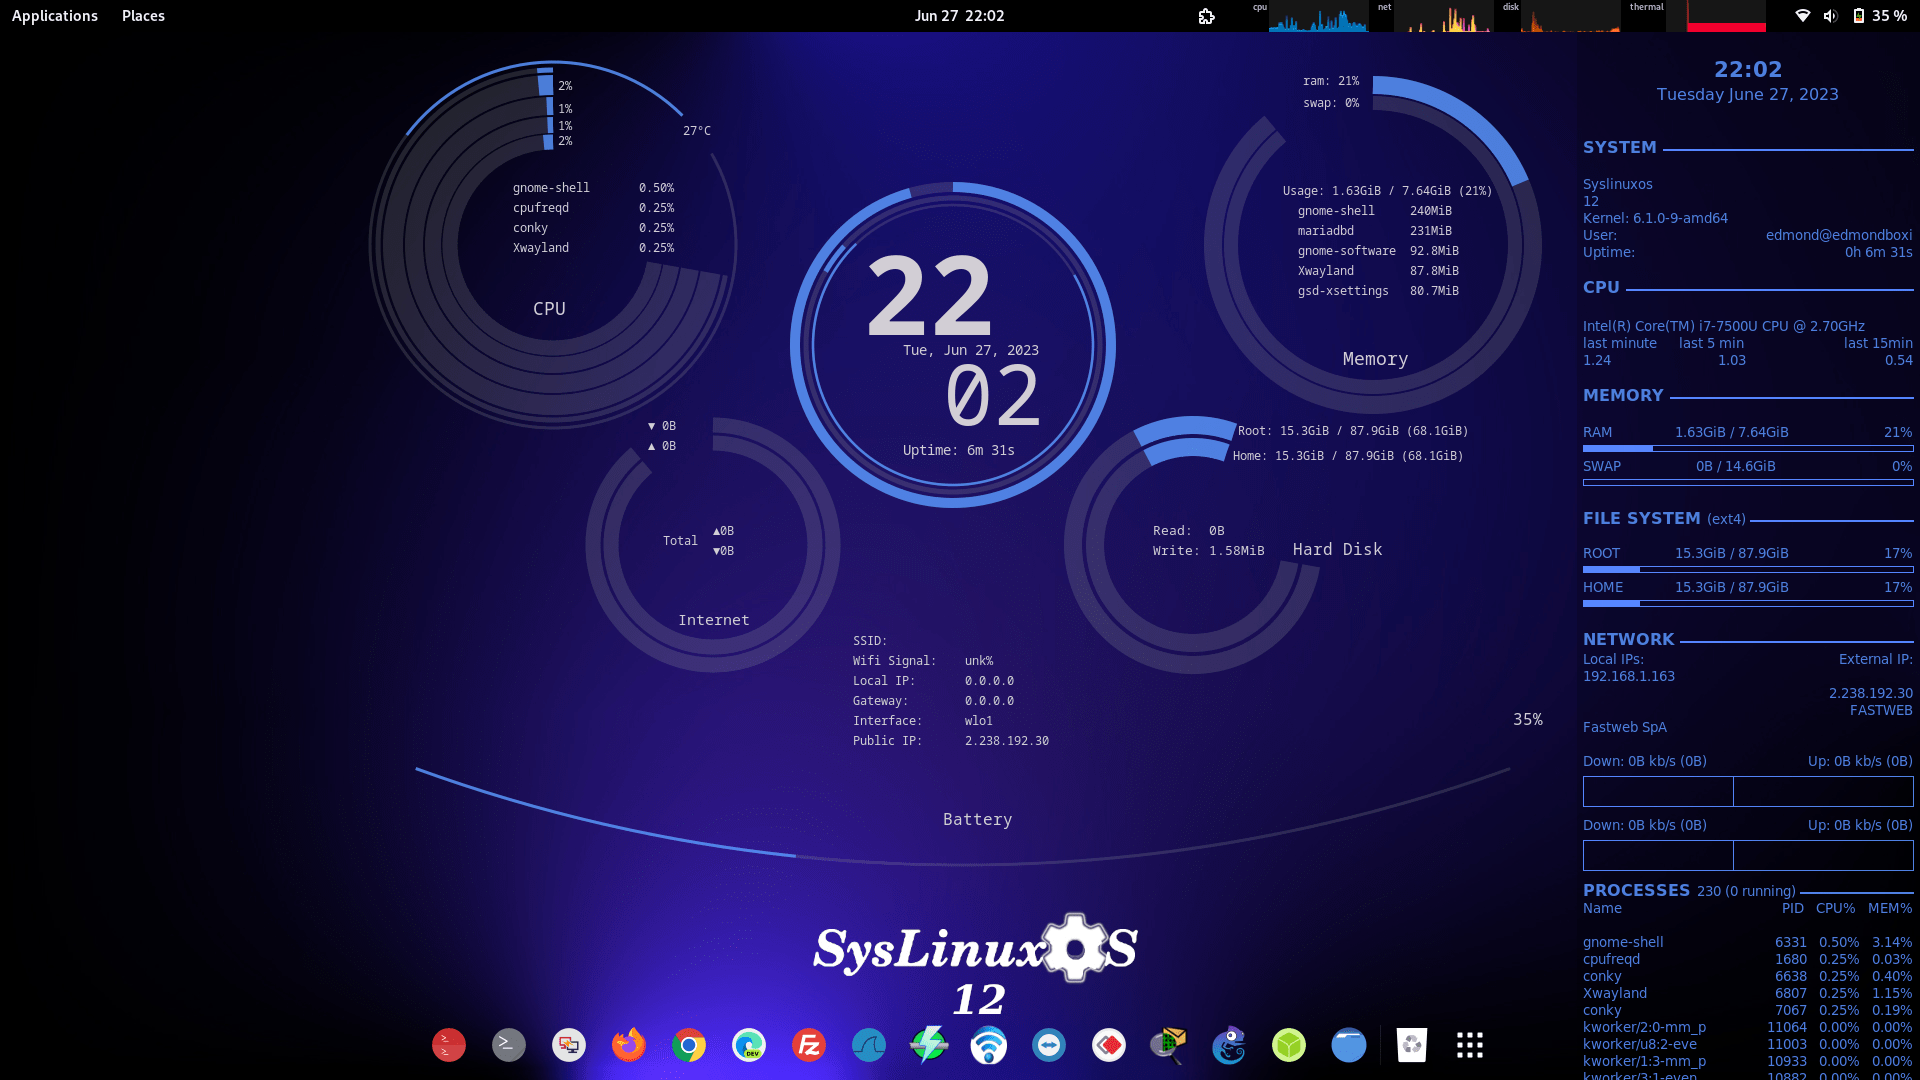Expand the Applications menu
Viewport: 1920px width, 1080px height.
[x=55, y=15]
